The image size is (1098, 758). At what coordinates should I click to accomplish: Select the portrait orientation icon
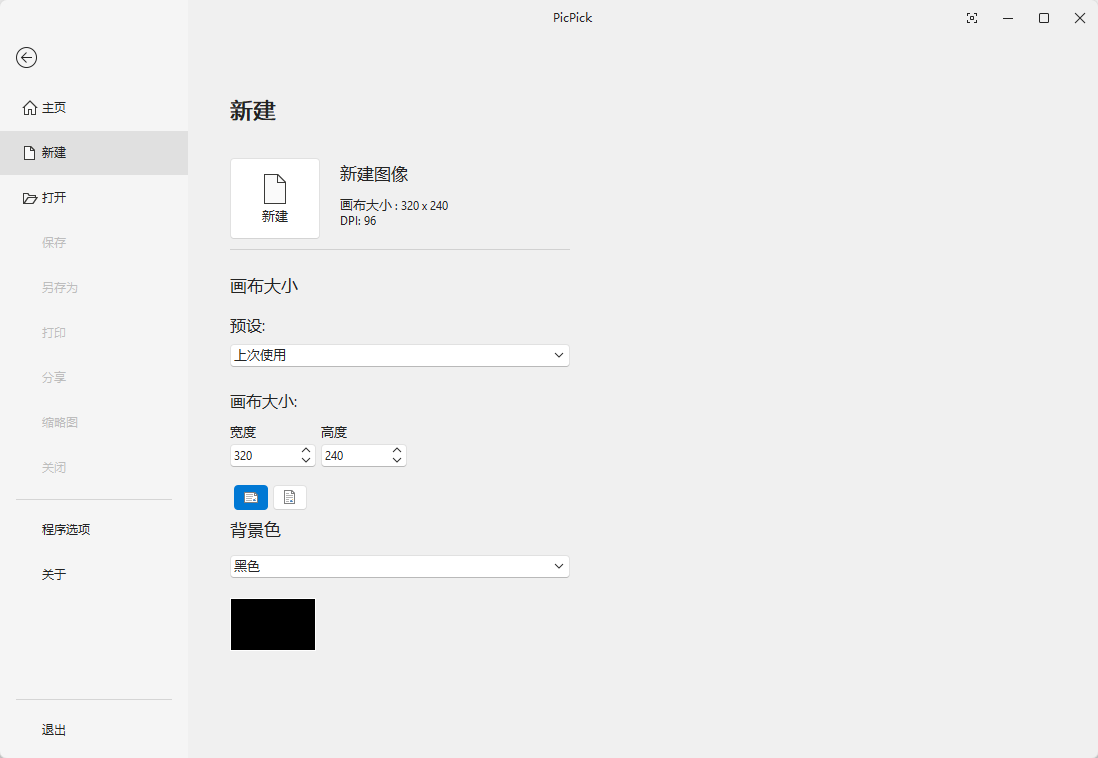coord(290,497)
